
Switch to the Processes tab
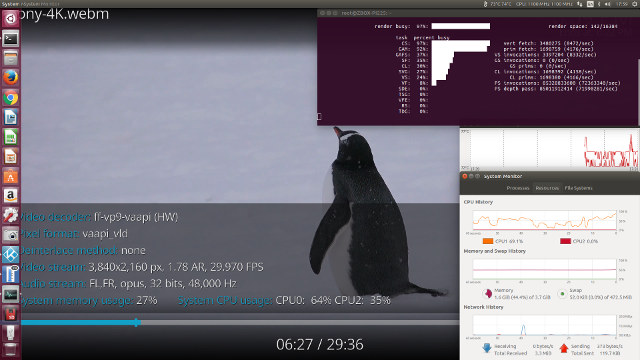tap(518, 188)
